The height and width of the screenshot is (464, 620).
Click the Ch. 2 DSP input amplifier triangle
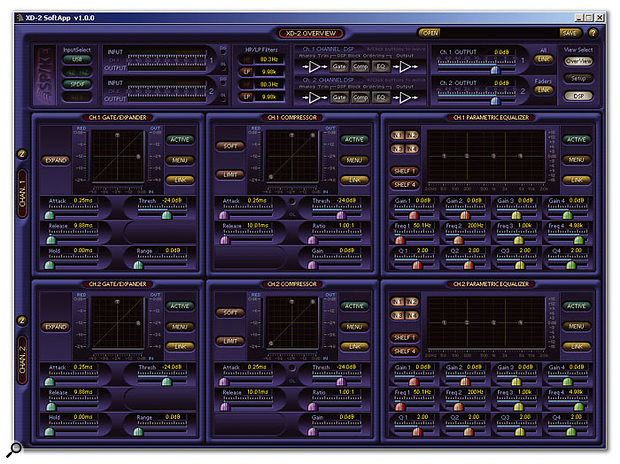click(x=314, y=97)
